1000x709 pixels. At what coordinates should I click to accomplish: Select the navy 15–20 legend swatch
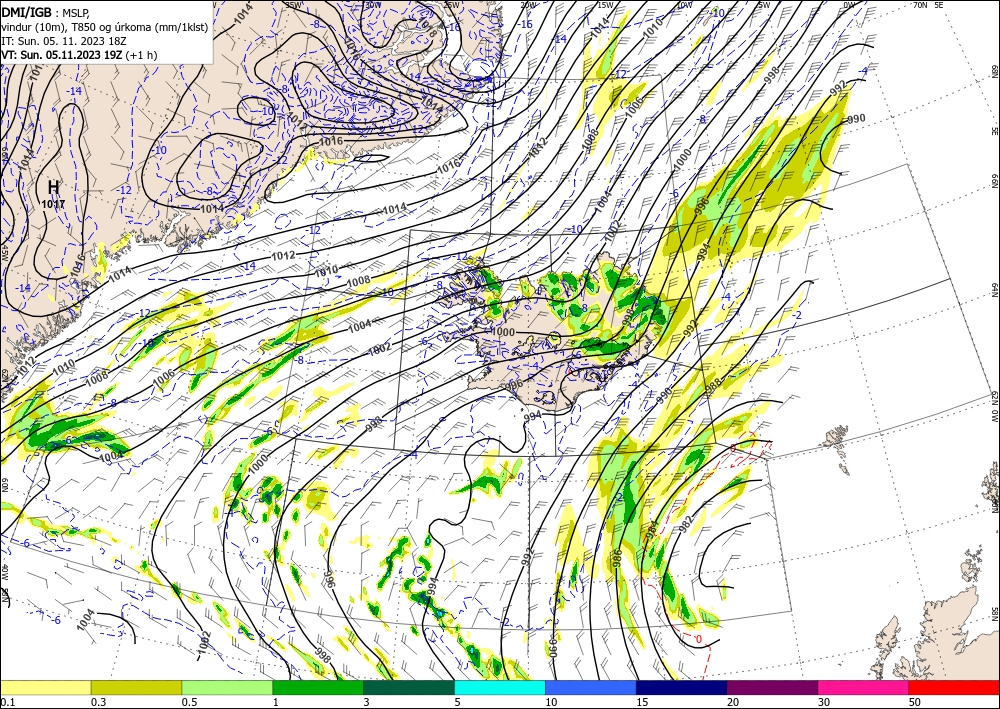pos(682,687)
